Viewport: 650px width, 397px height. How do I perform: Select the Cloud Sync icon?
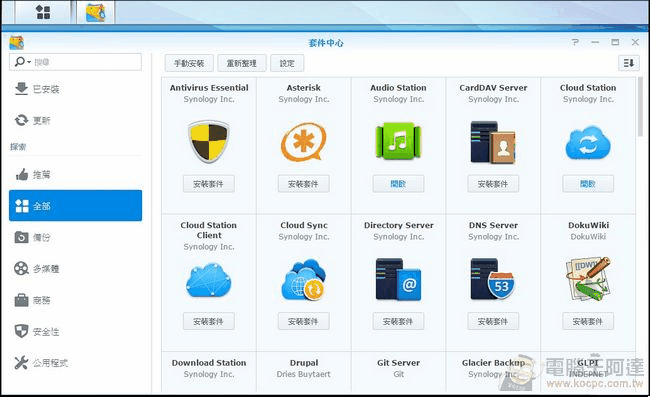coord(303,280)
